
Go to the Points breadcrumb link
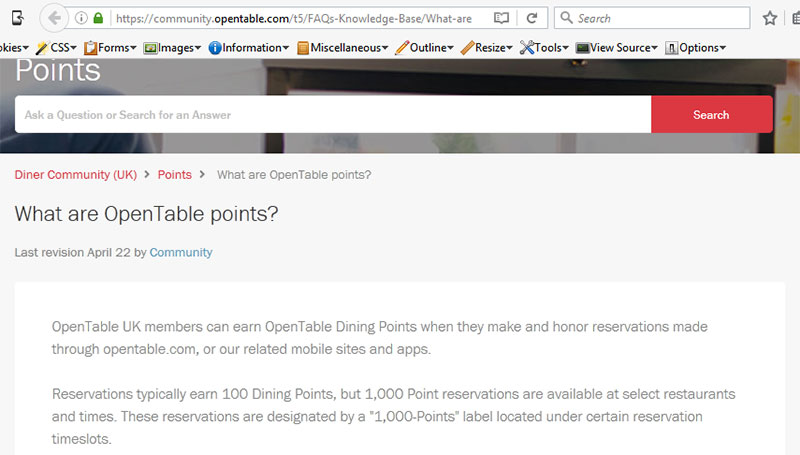(174, 175)
